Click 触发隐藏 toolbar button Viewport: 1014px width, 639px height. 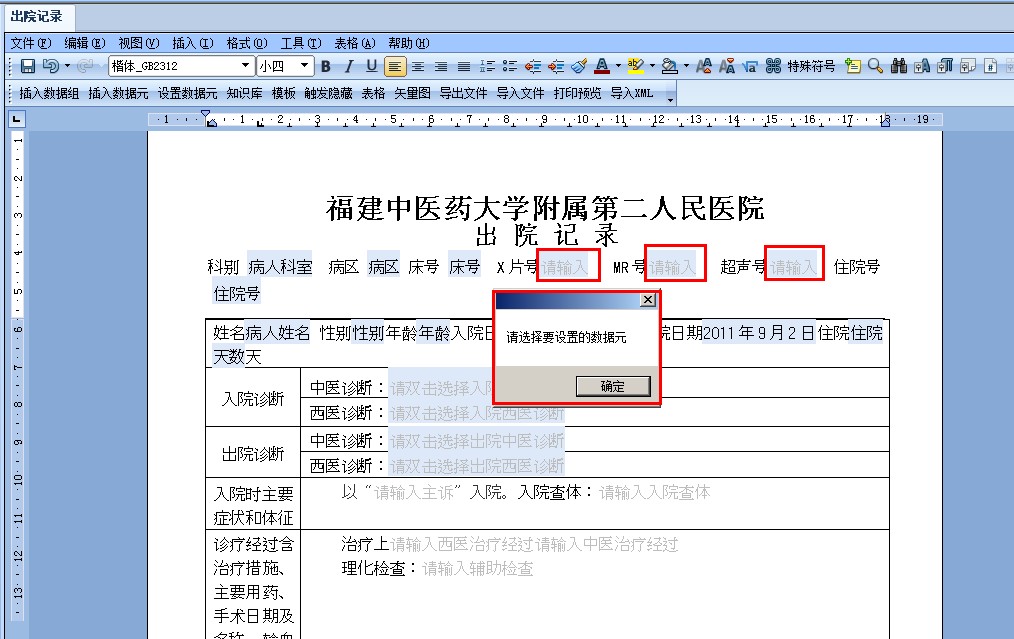329,94
